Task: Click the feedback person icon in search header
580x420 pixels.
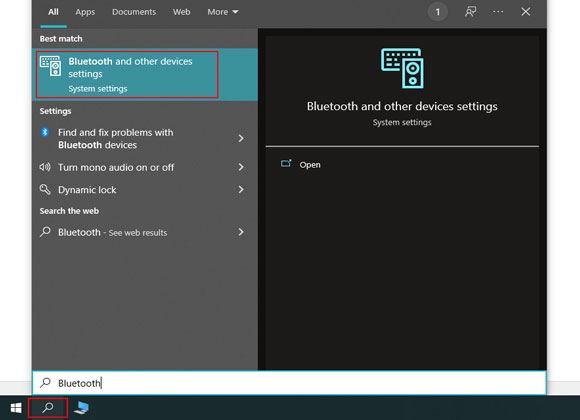Action: click(x=470, y=12)
